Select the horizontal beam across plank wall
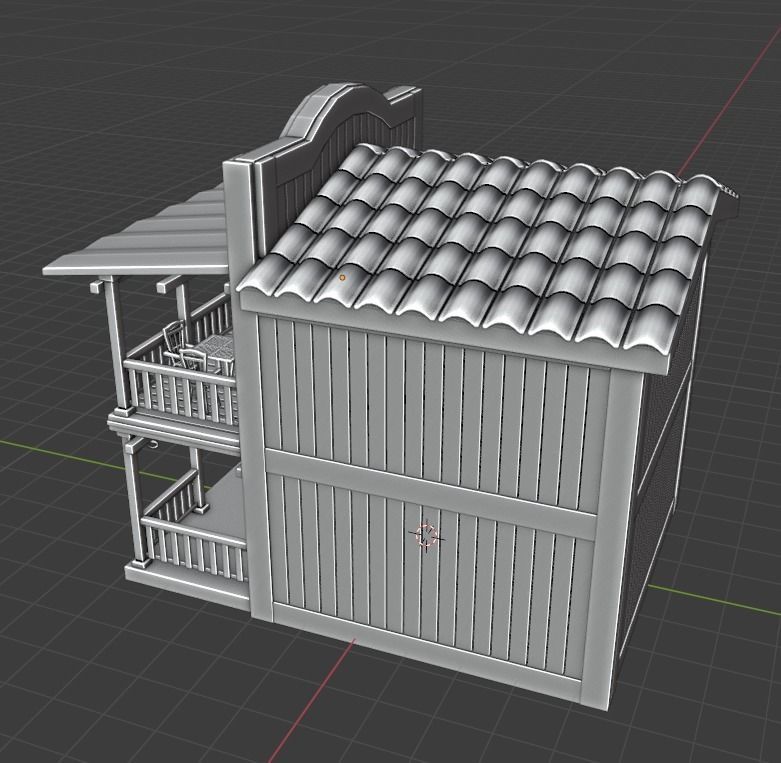The image size is (781, 763). click(x=430, y=495)
